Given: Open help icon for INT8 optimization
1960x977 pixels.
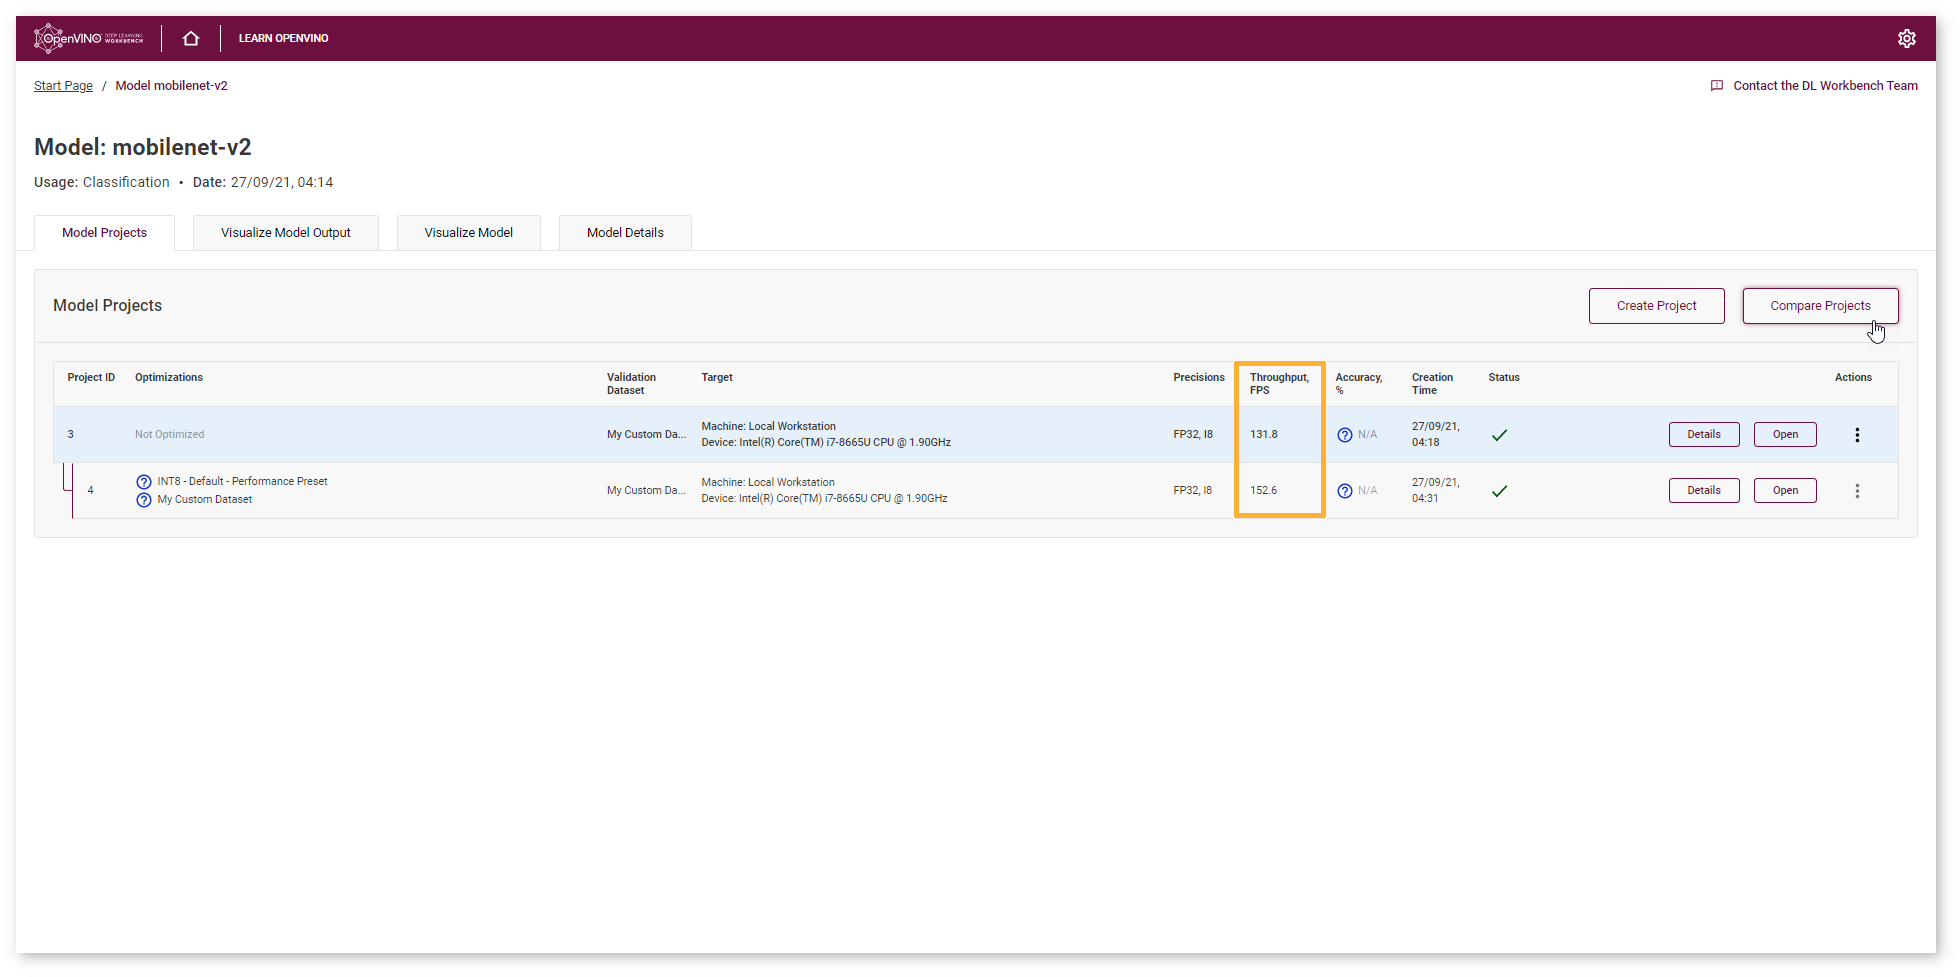Looking at the screenshot, I should point(144,482).
